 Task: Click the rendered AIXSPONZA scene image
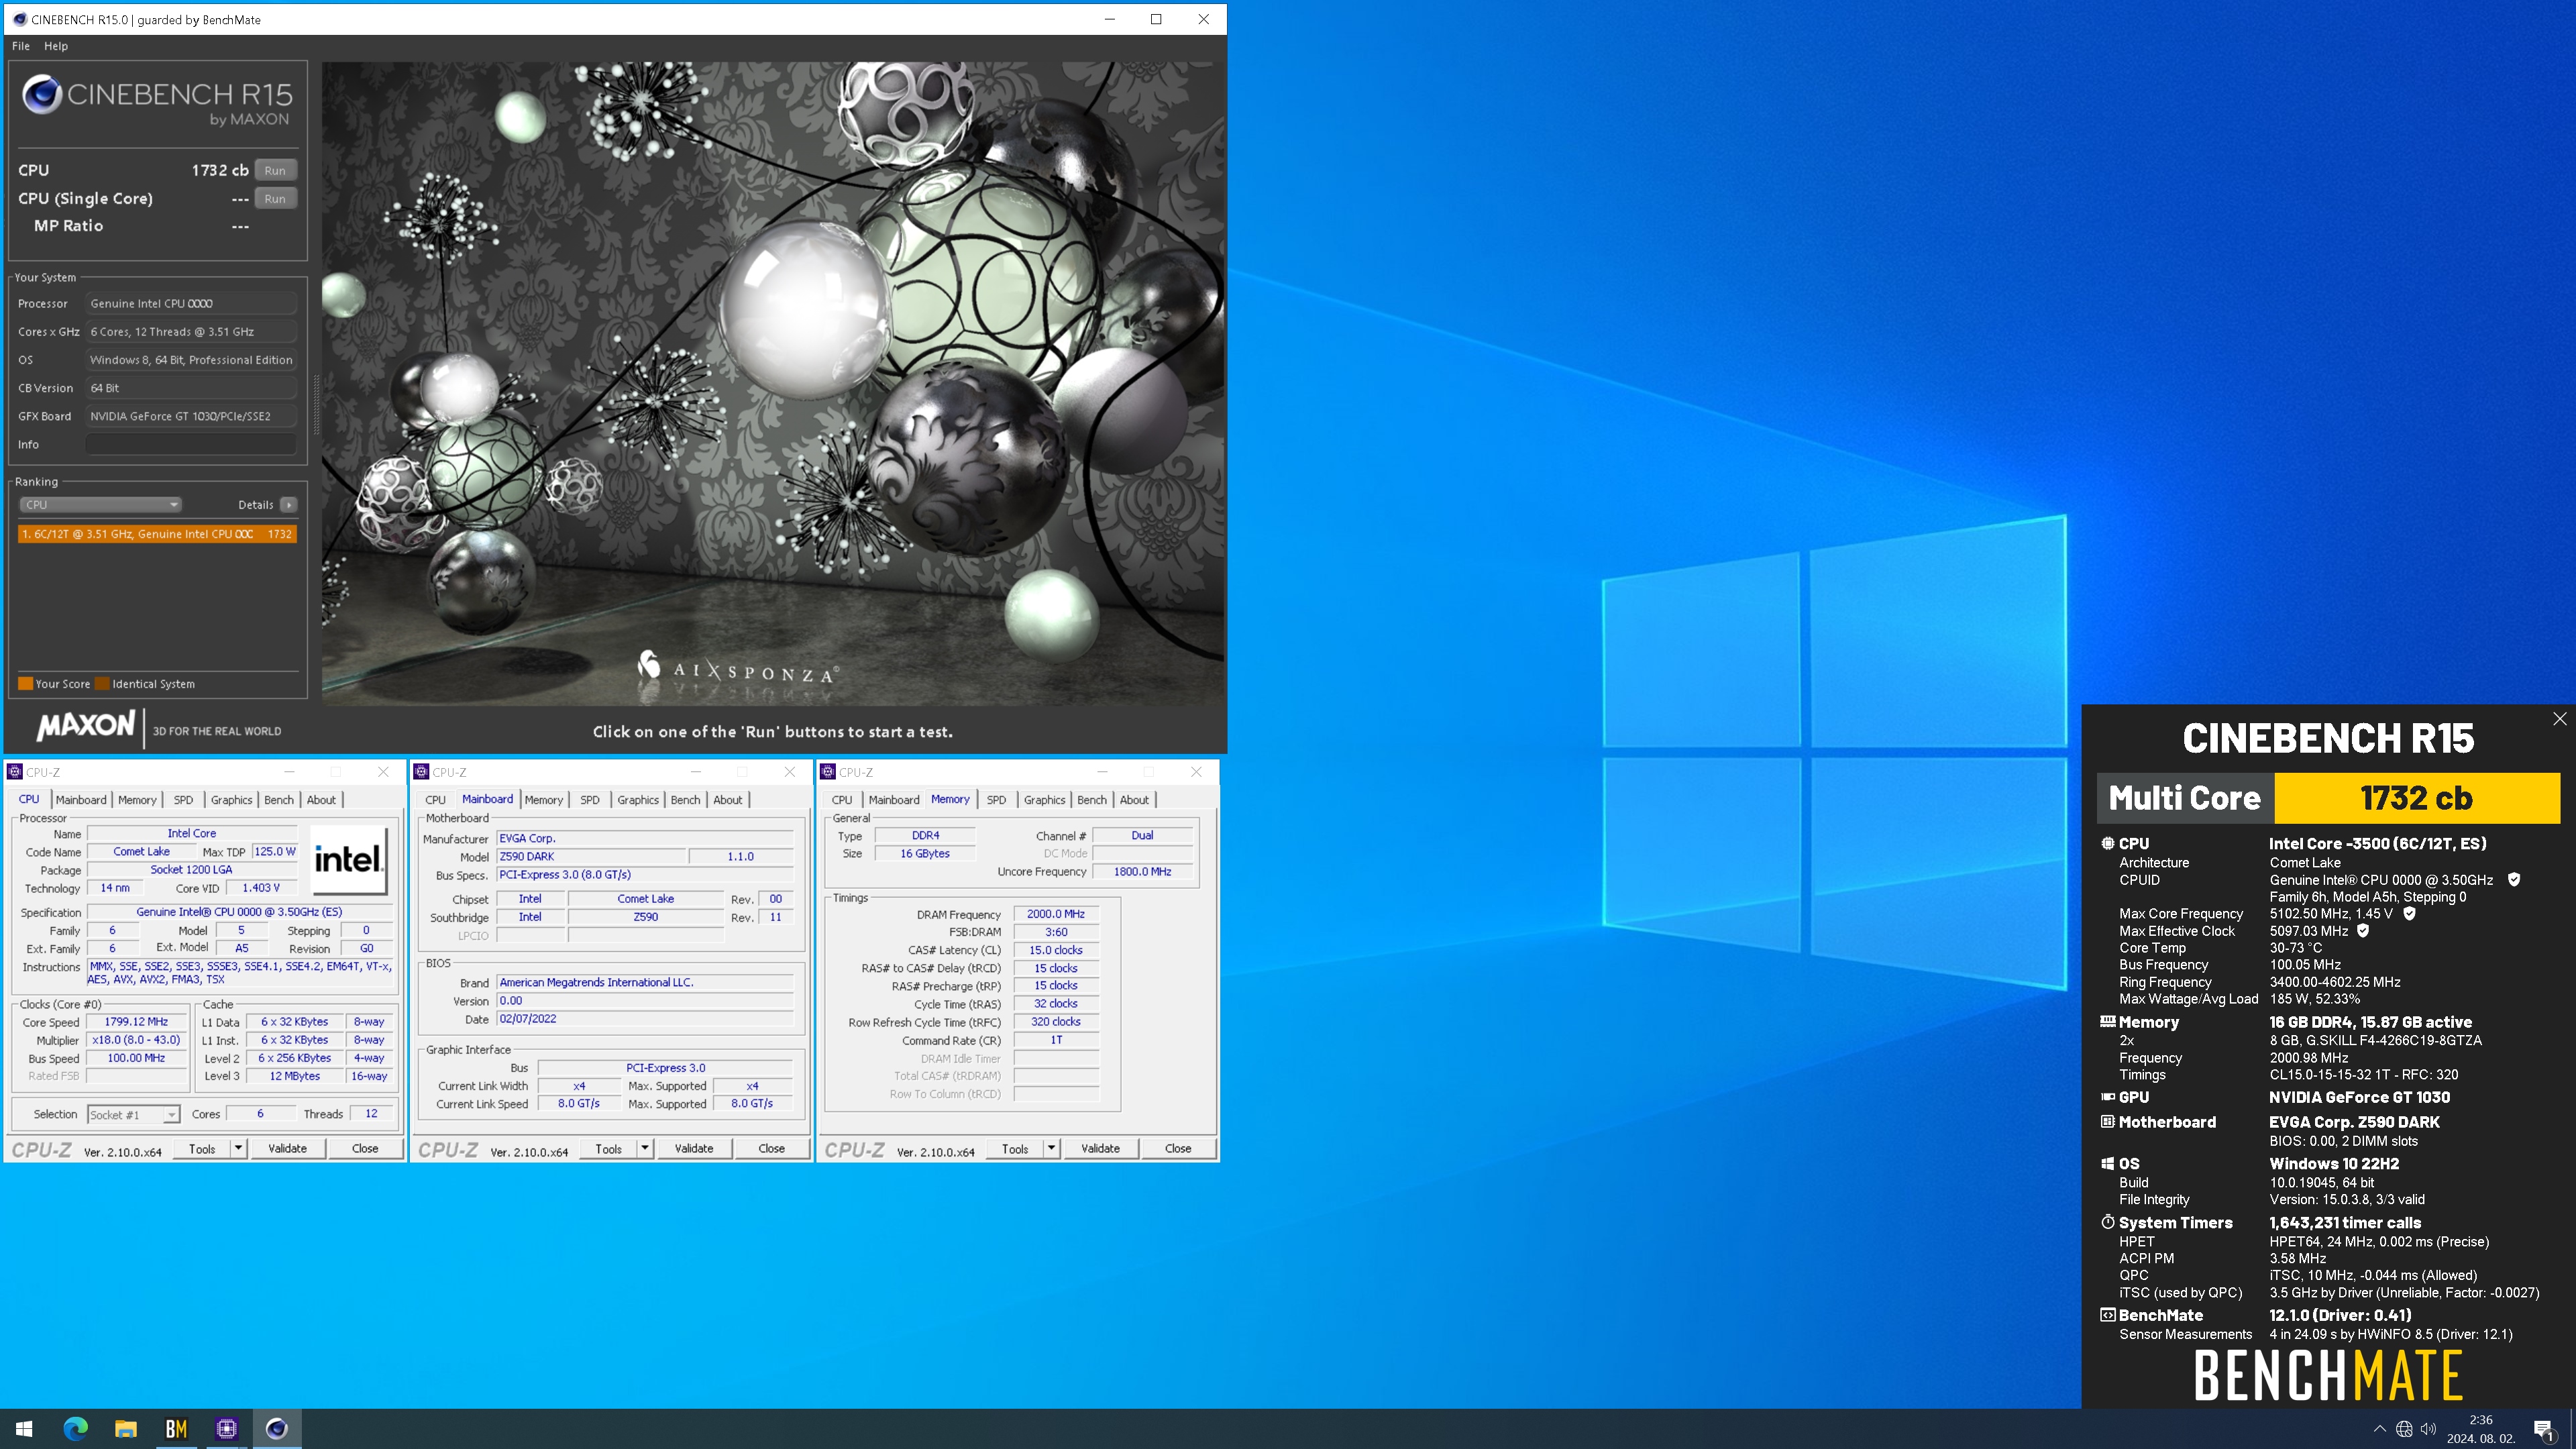tap(773, 383)
